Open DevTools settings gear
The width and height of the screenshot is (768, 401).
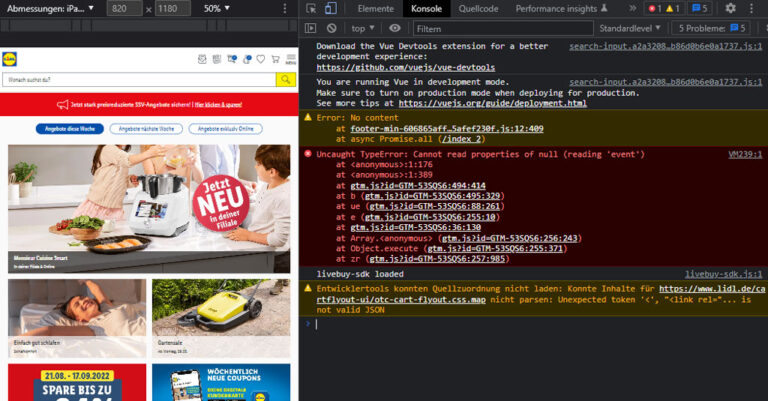[730, 8]
